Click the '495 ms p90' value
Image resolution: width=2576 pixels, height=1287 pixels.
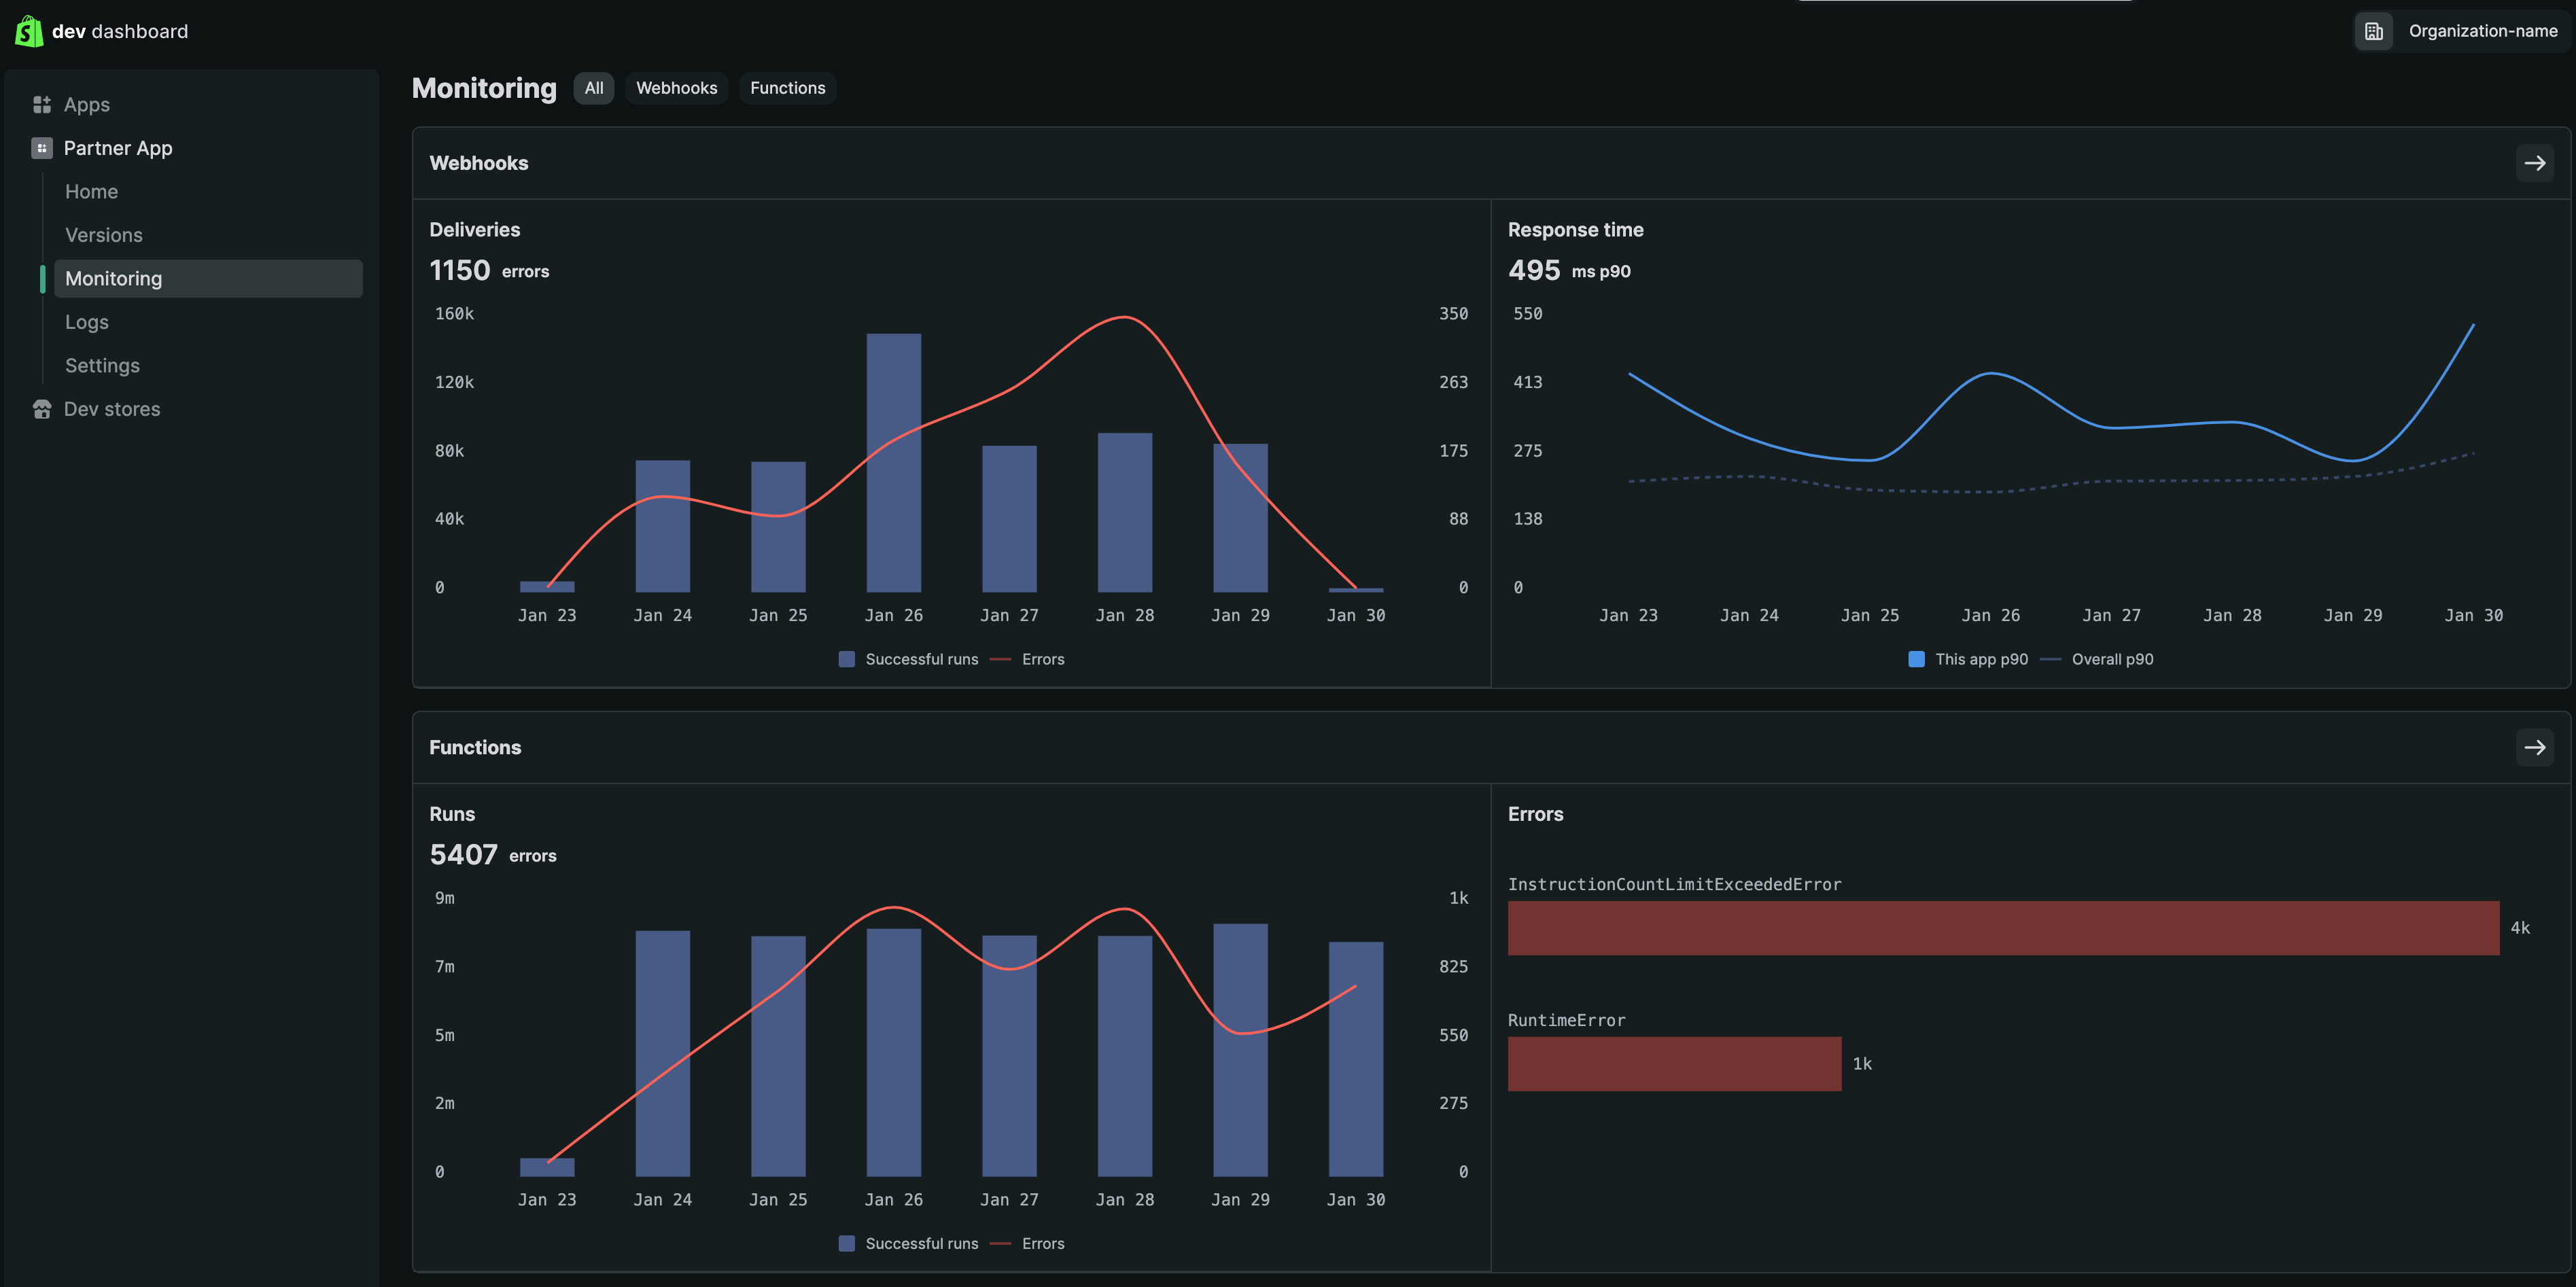[1569, 270]
